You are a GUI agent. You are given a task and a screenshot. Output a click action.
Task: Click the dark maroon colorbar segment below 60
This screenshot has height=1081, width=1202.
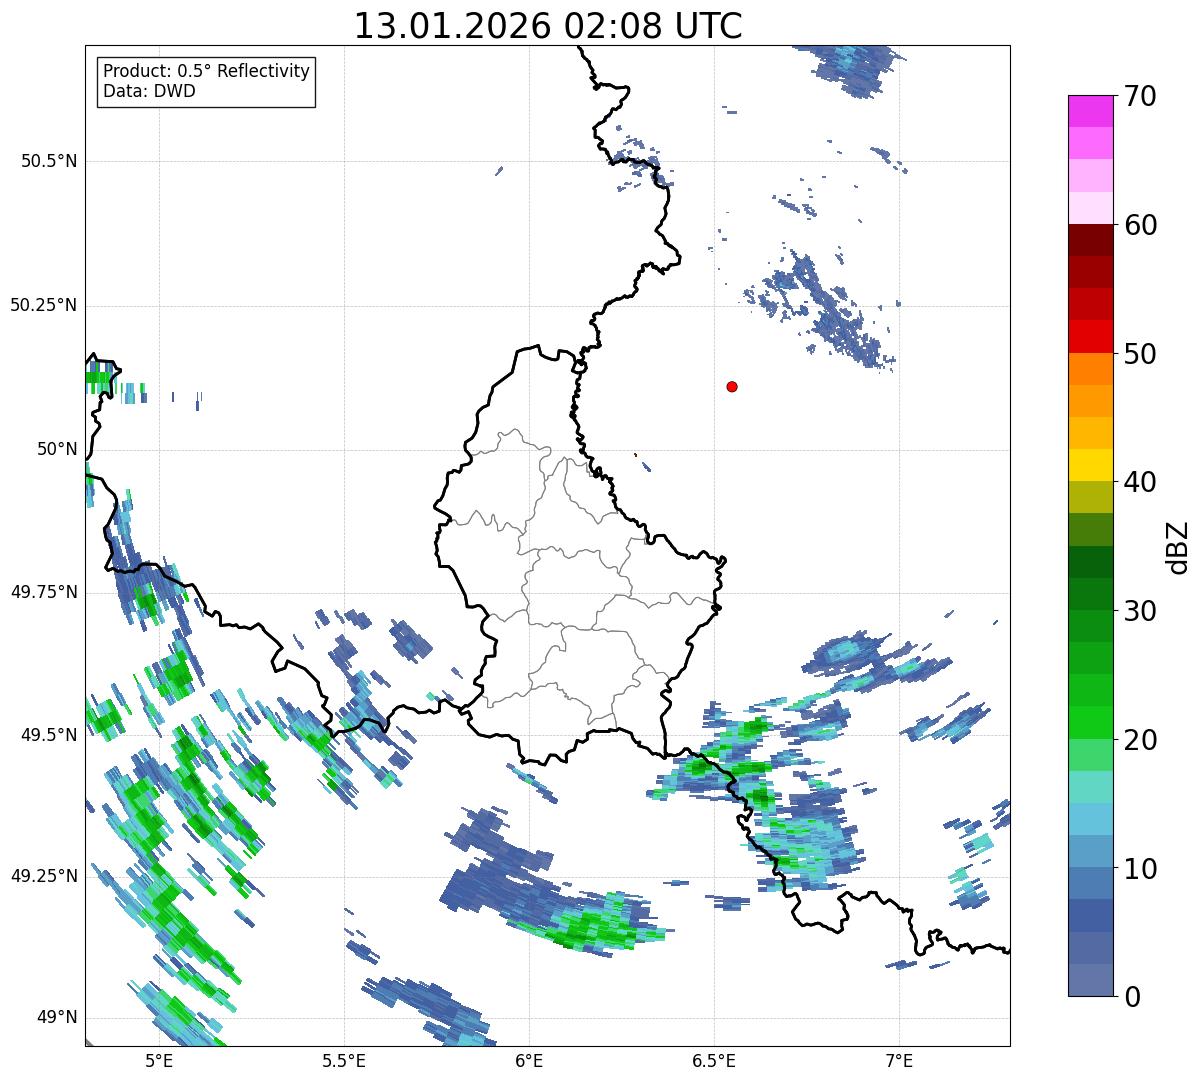(x=1090, y=240)
